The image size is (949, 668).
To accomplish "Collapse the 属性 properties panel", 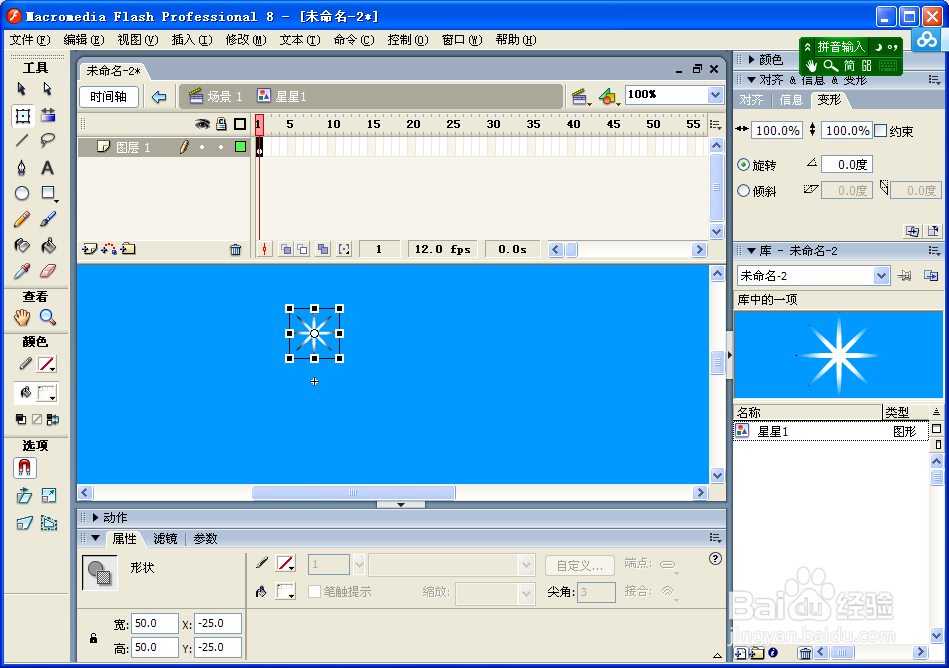I will (x=96, y=538).
